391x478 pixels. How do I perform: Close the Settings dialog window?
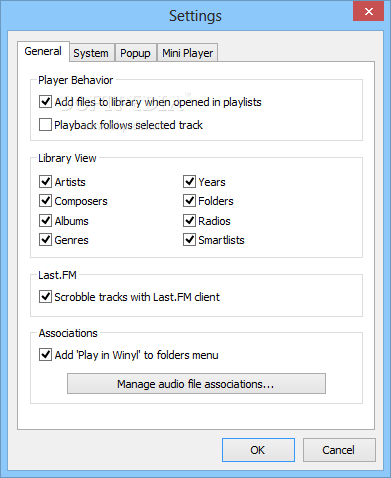click(x=368, y=12)
